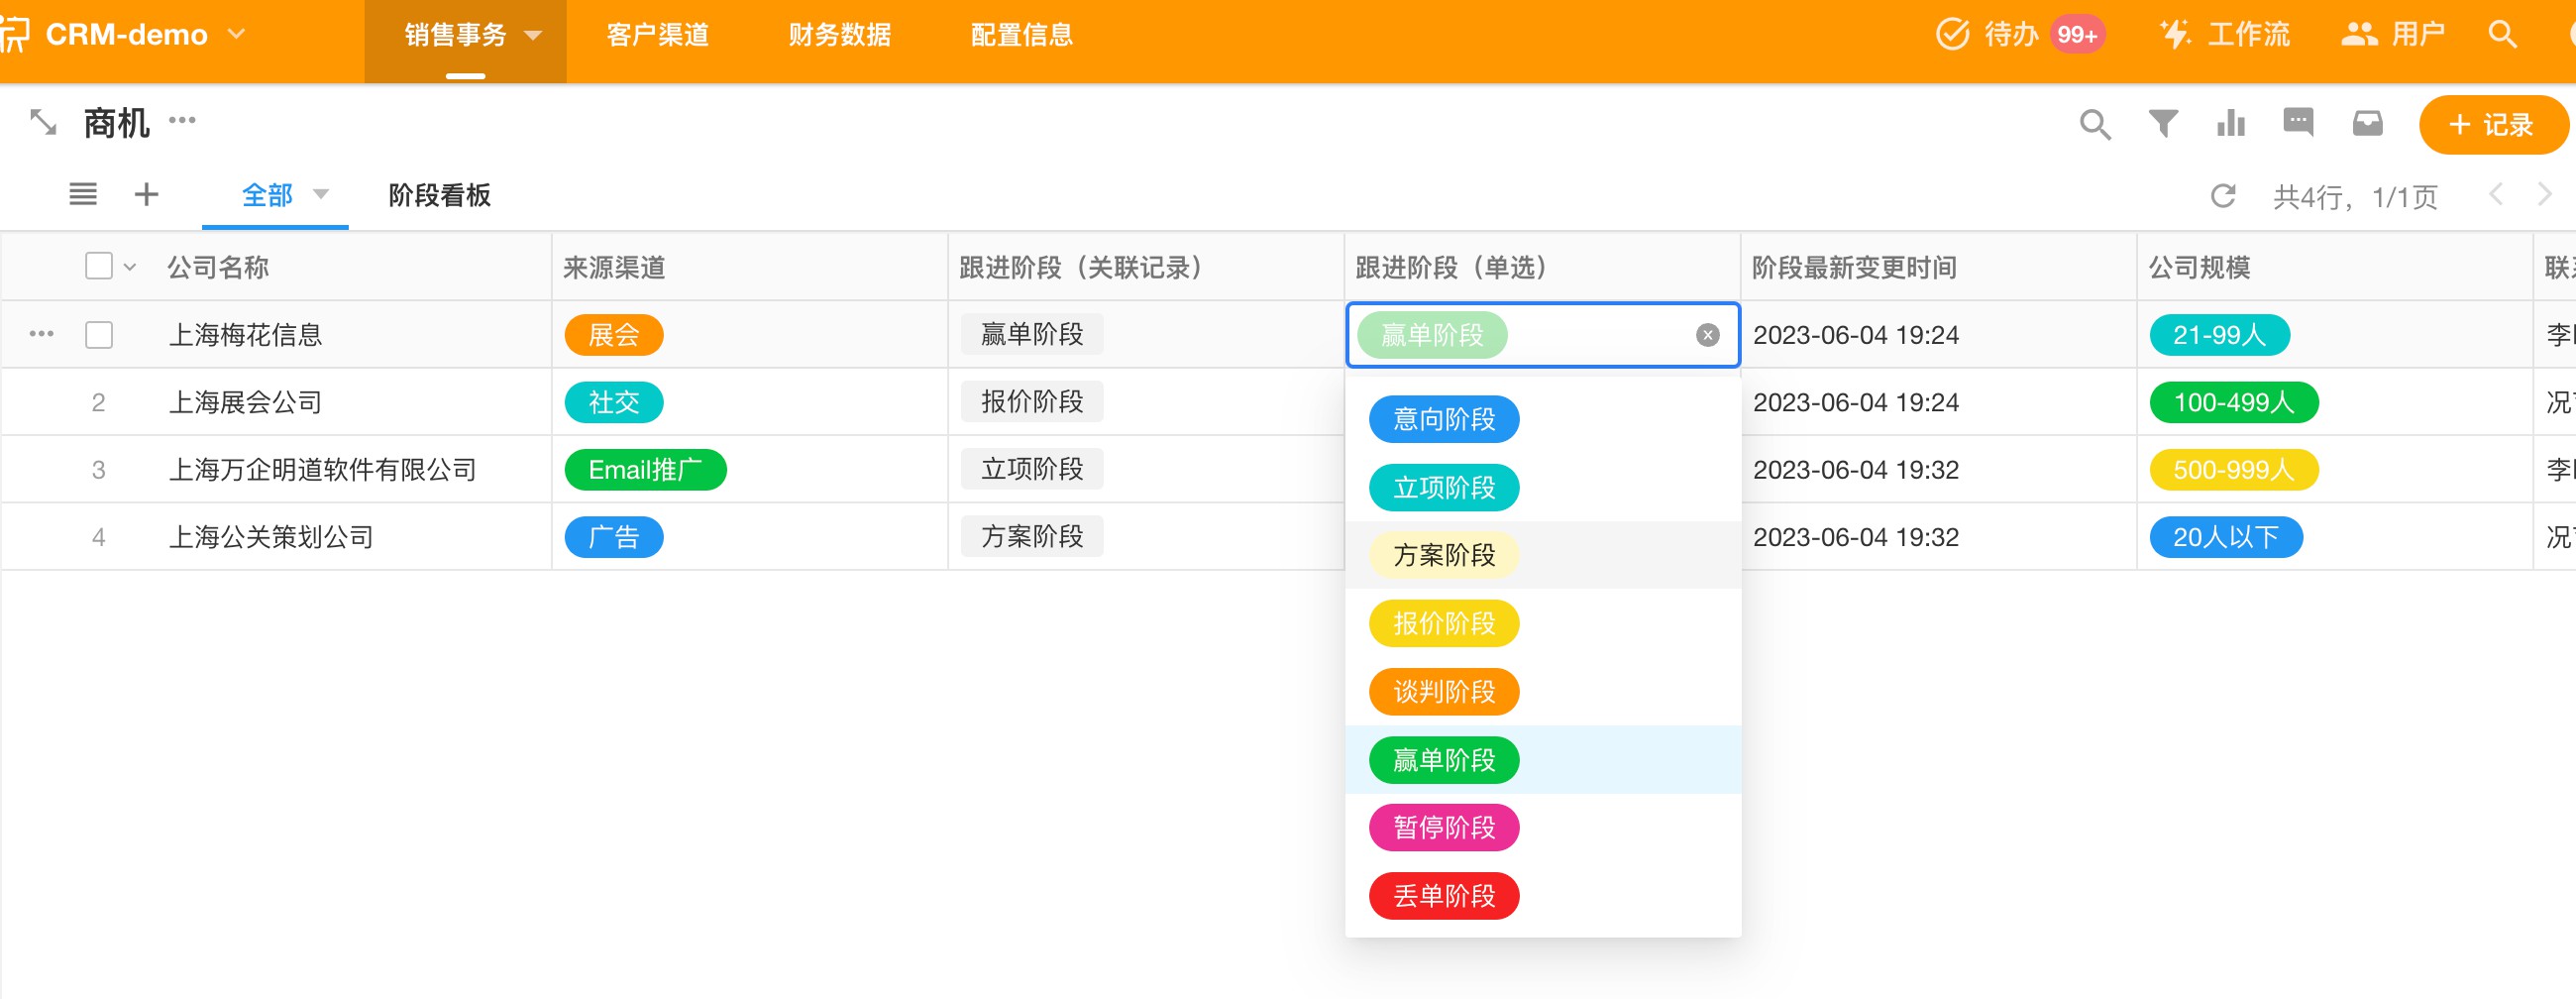Expand the CRM-demo app dropdown
The image size is (2576, 999).
tap(237, 34)
